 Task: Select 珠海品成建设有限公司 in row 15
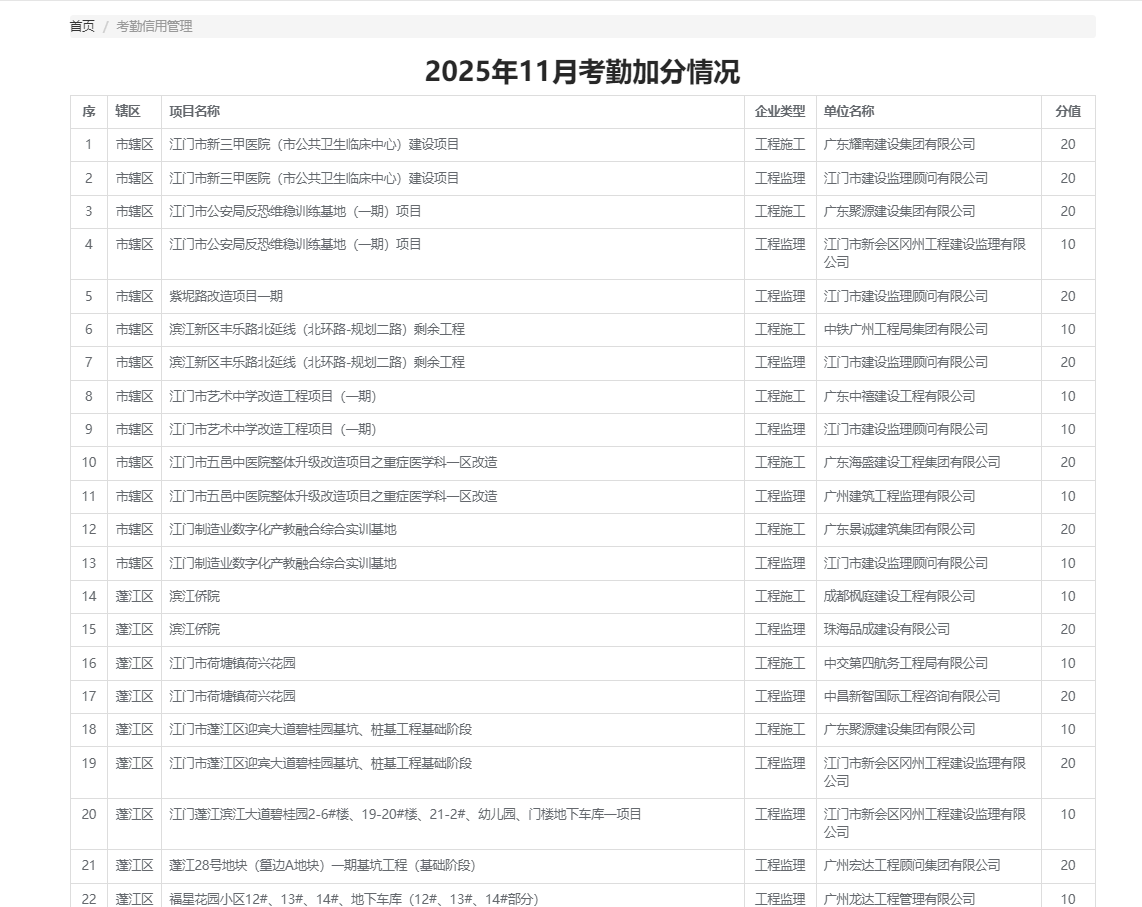[886, 629]
